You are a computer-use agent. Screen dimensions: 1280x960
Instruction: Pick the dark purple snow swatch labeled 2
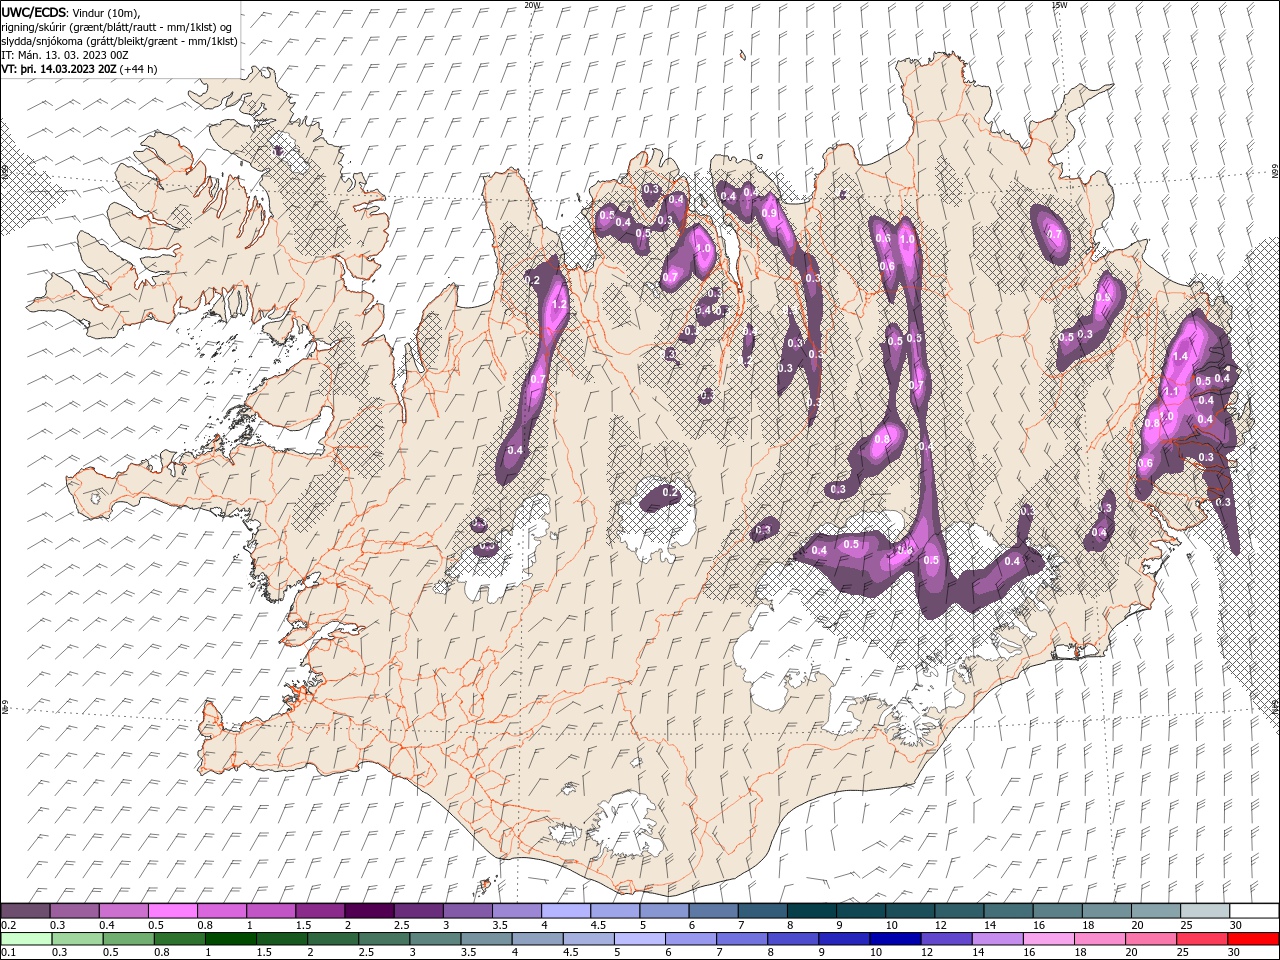(x=369, y=911)
